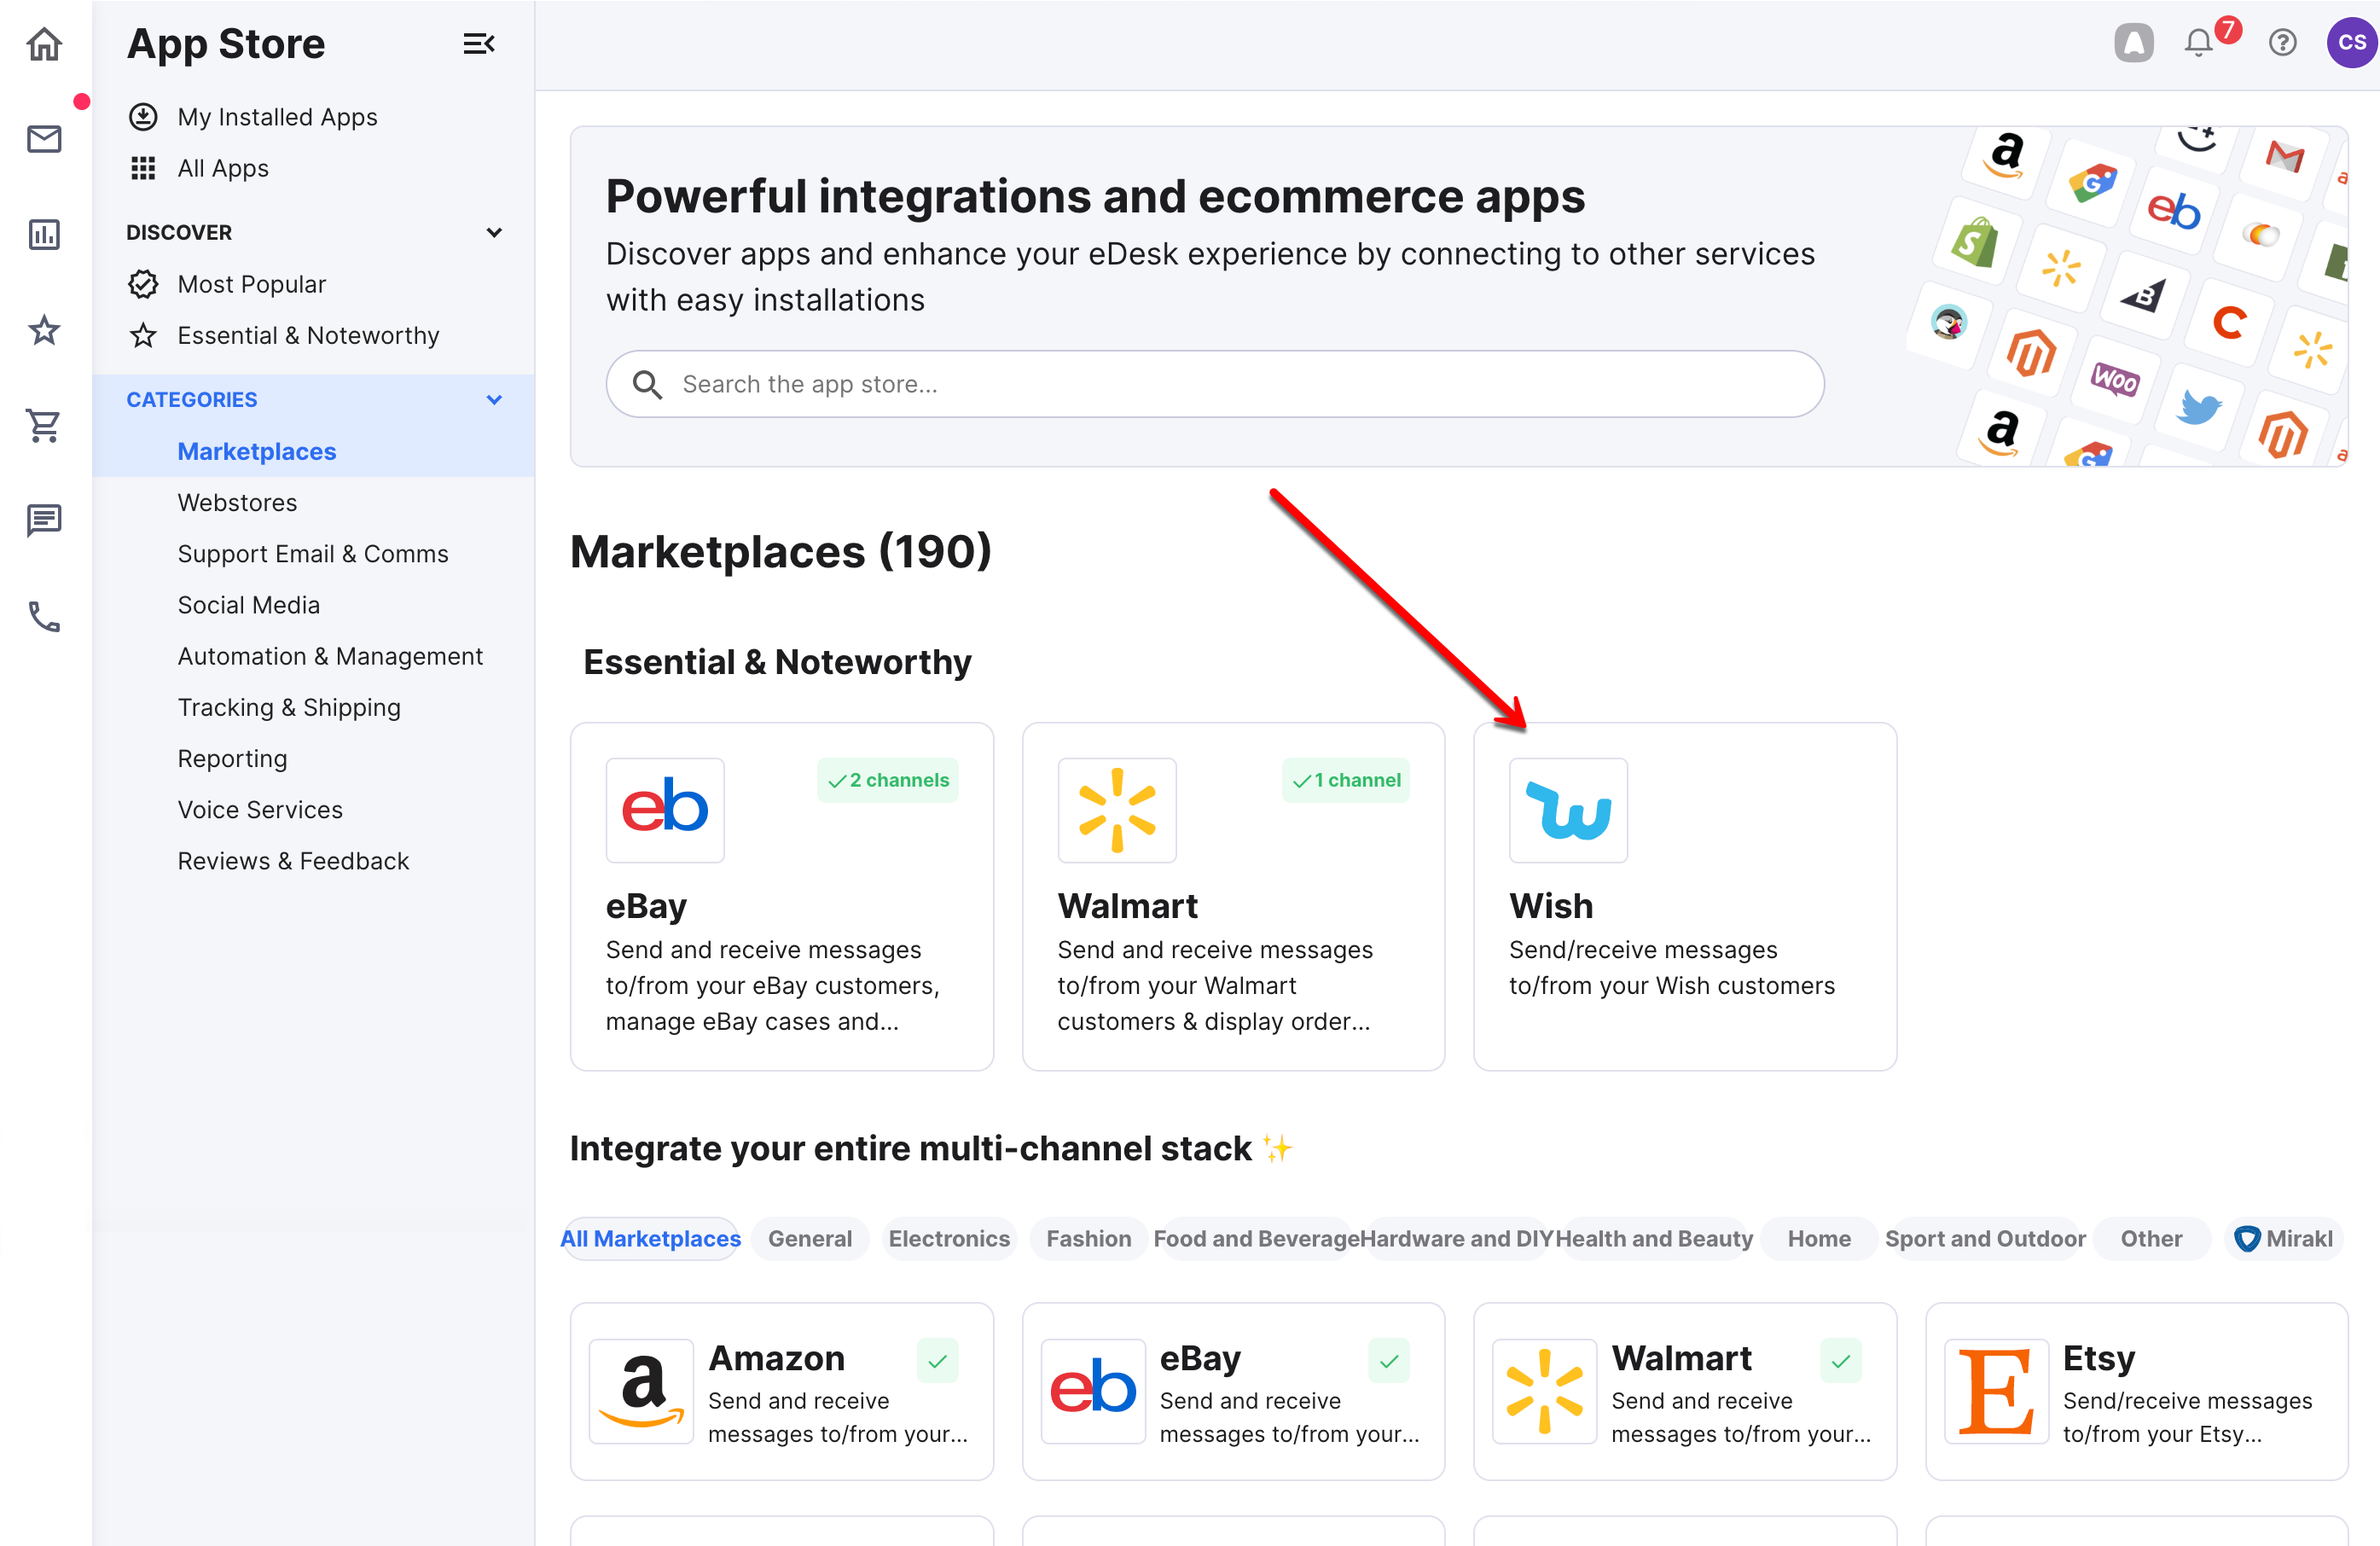Click the hamburger menu icon in App Store
Image resolution: width=2380 pixels, height=1546 pixels.
[x=477, y=44]
